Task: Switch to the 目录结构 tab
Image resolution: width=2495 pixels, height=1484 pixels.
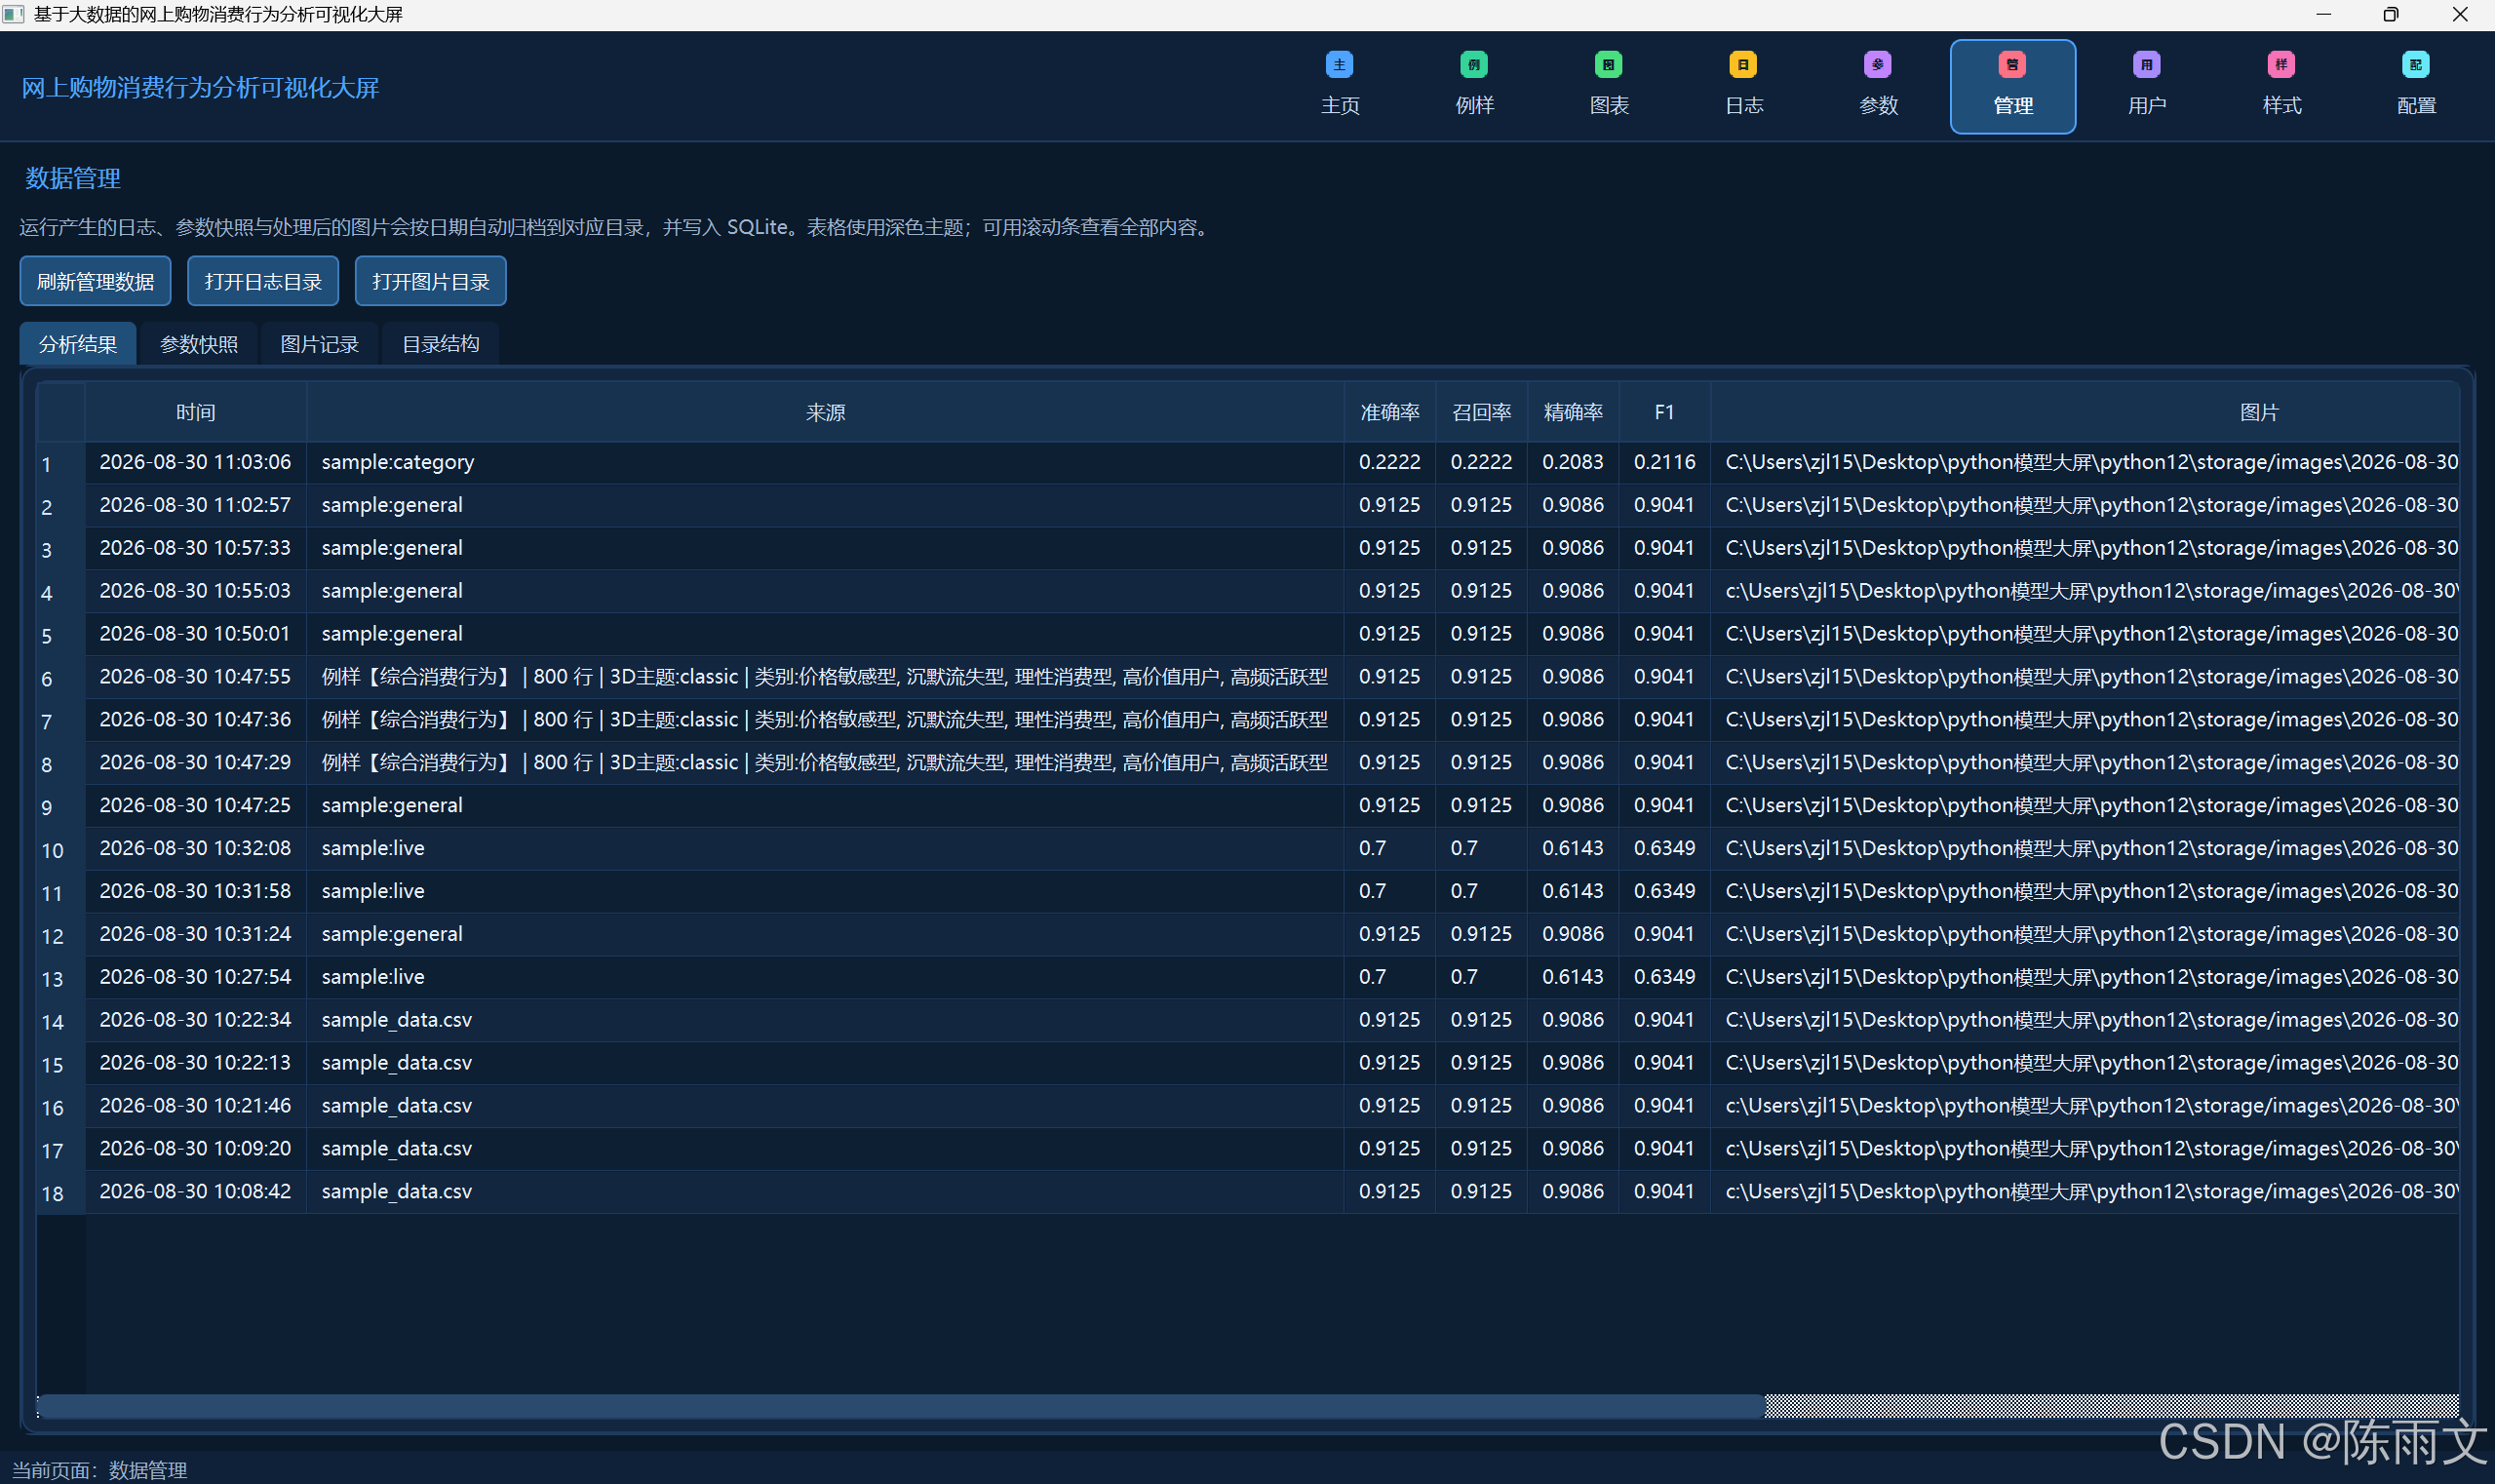Action: point(440,344)
